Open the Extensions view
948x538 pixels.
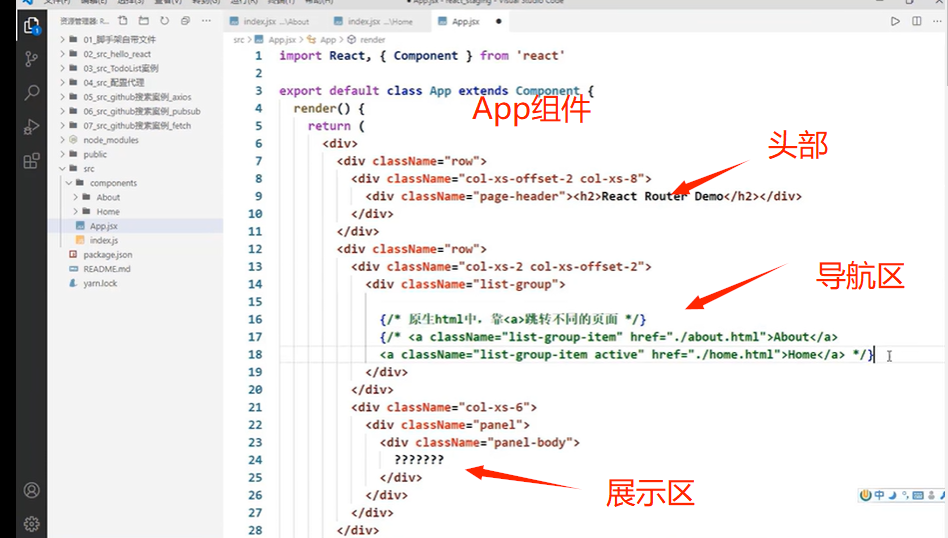tap(31, 161)
